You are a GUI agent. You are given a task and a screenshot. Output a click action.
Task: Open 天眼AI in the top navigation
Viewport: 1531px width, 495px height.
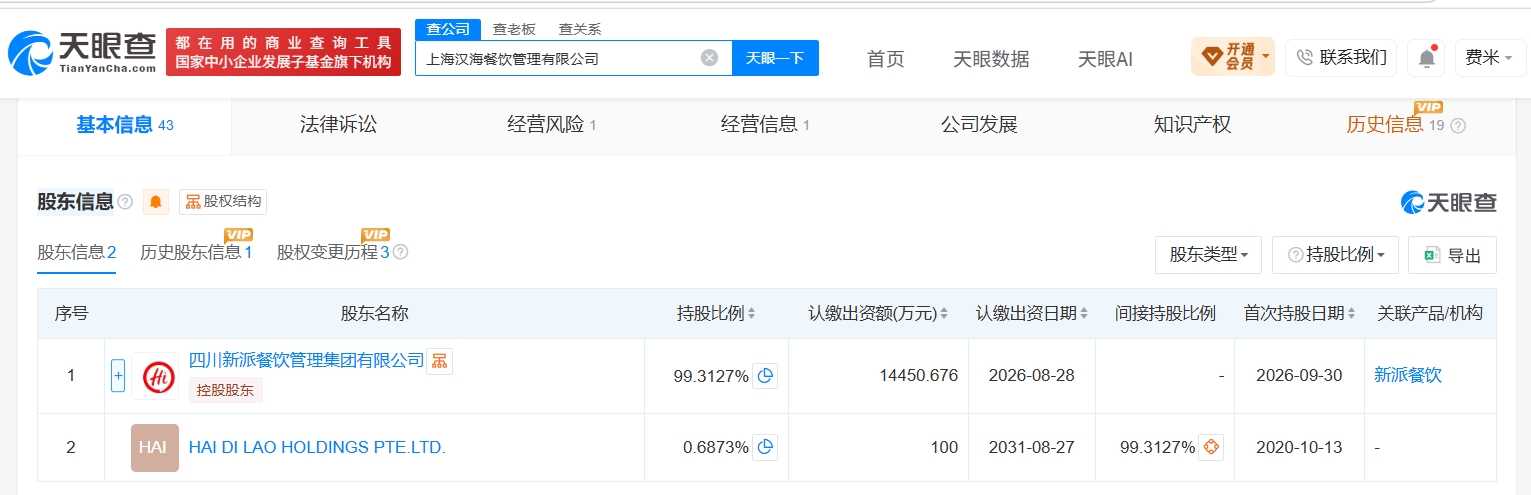[1105, 59]
